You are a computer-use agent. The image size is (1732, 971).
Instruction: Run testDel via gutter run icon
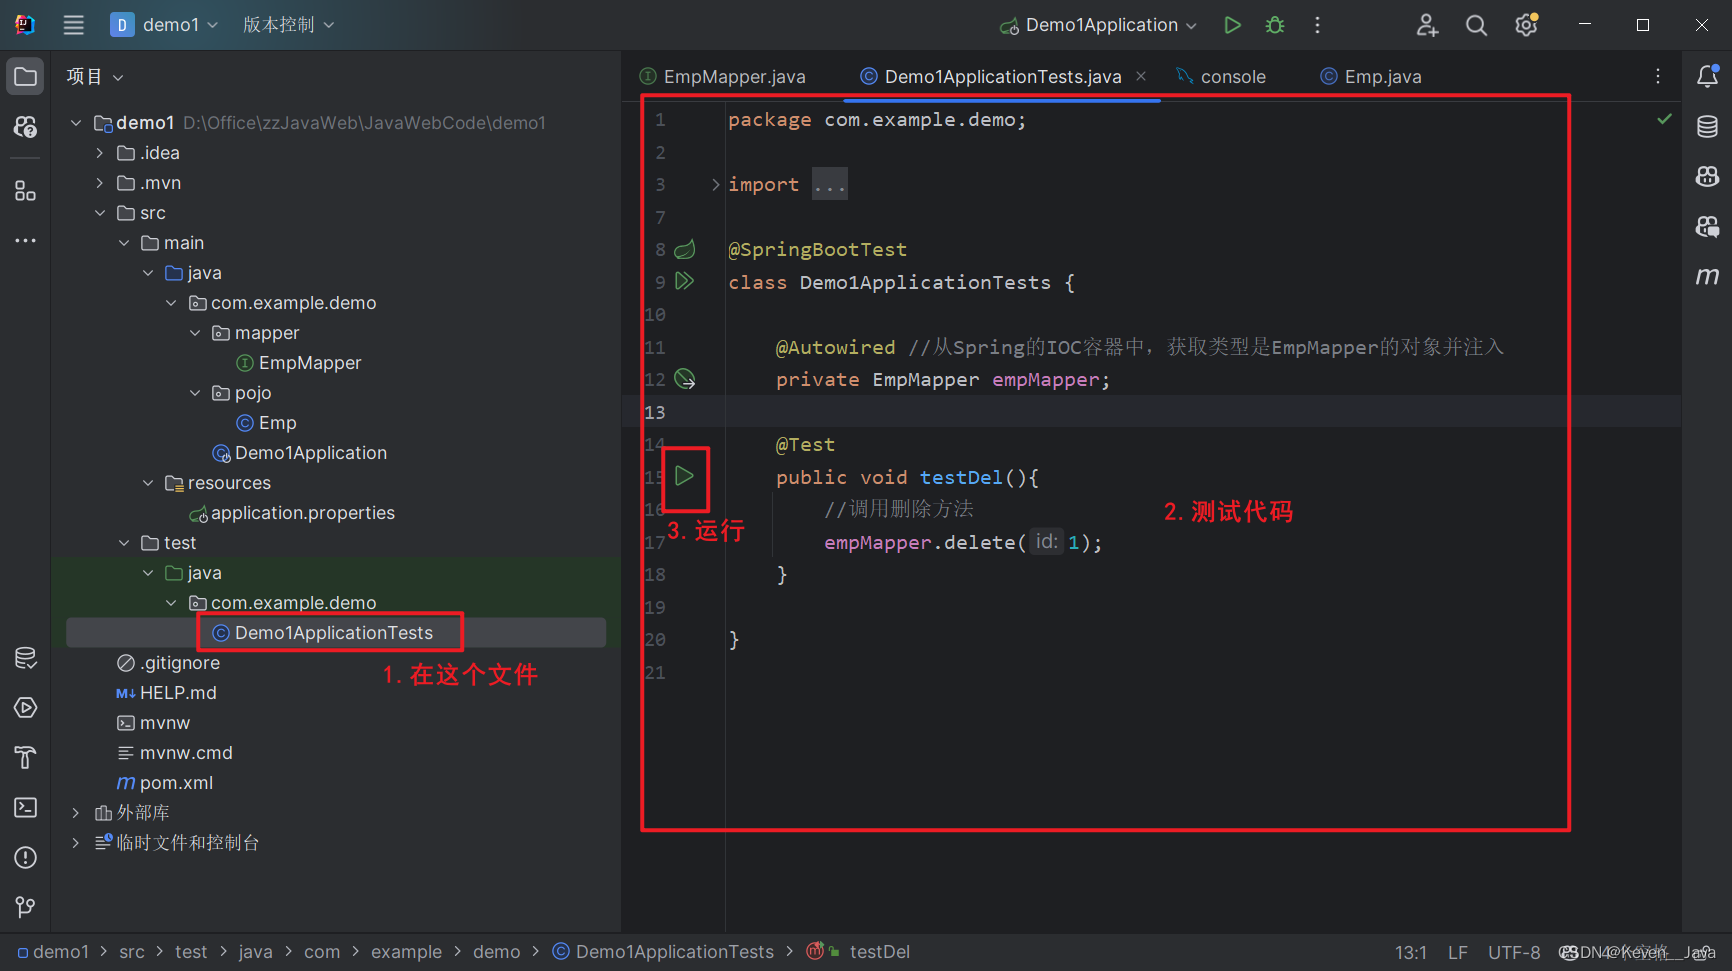click(x=684, y=476)
